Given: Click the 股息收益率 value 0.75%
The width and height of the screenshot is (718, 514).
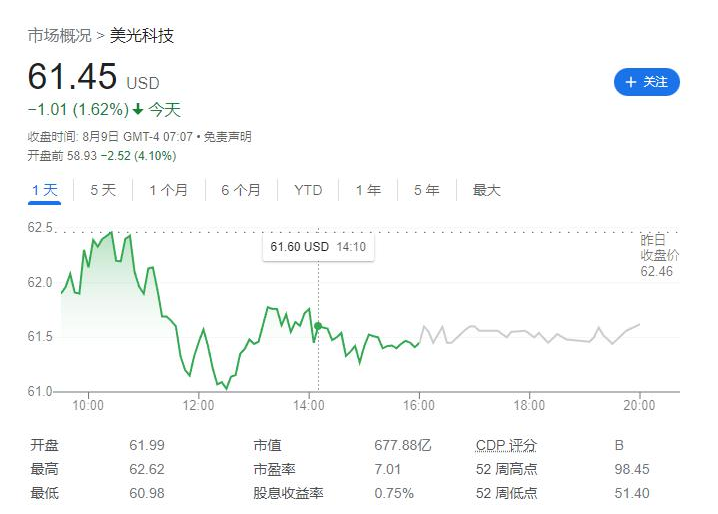Looking at the screenshot, I should 394,493.
